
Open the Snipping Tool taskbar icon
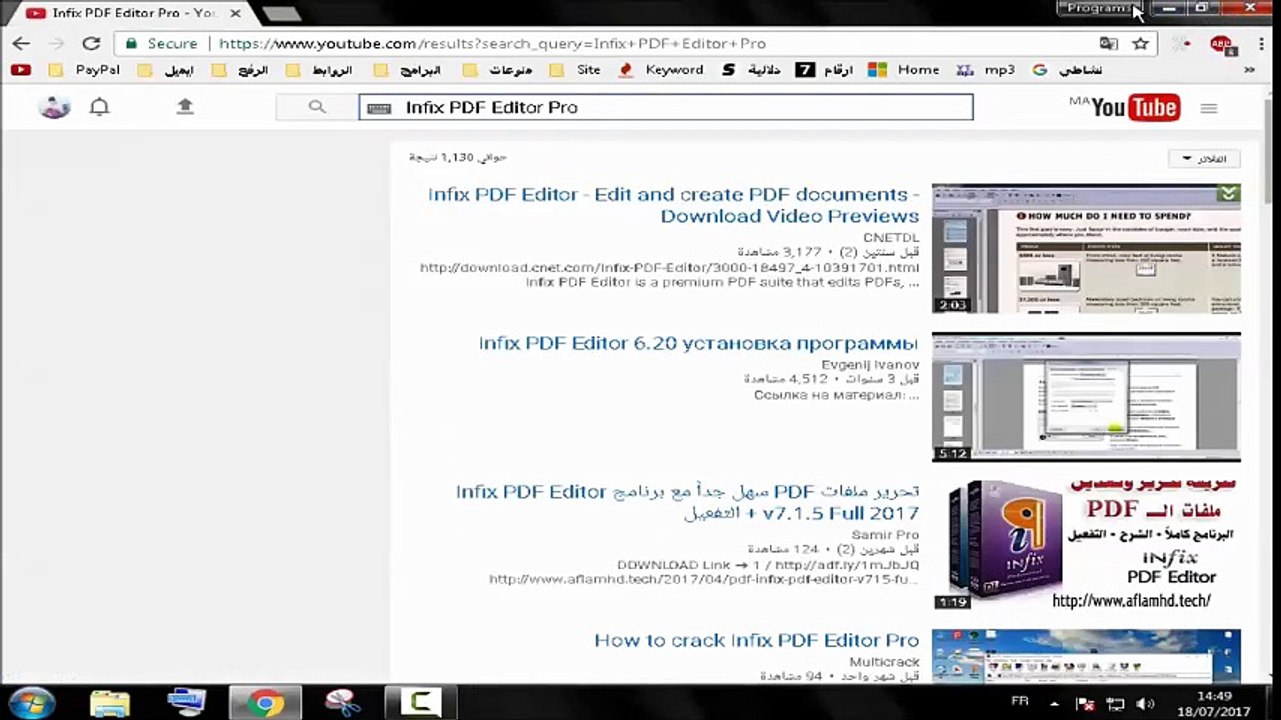343,702
